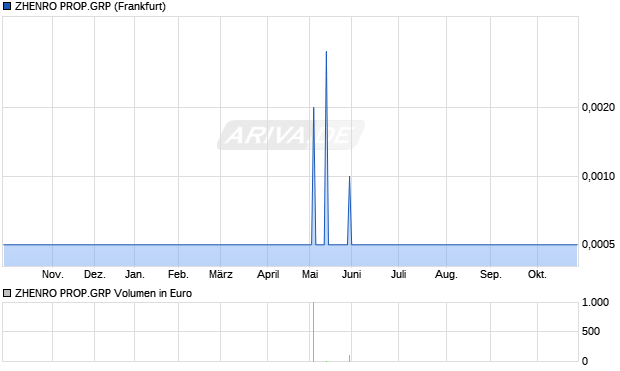Click the 1.000 volume axis value
Screen dimensions: 620x371
click(595, 303)
